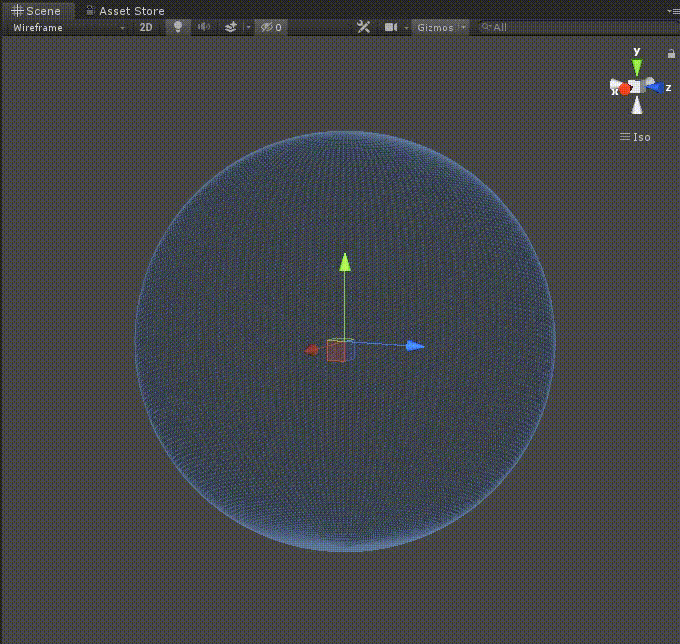Click the blue Z axis cone on orientation gizmo
680x644 pixels.
(655, 88)
